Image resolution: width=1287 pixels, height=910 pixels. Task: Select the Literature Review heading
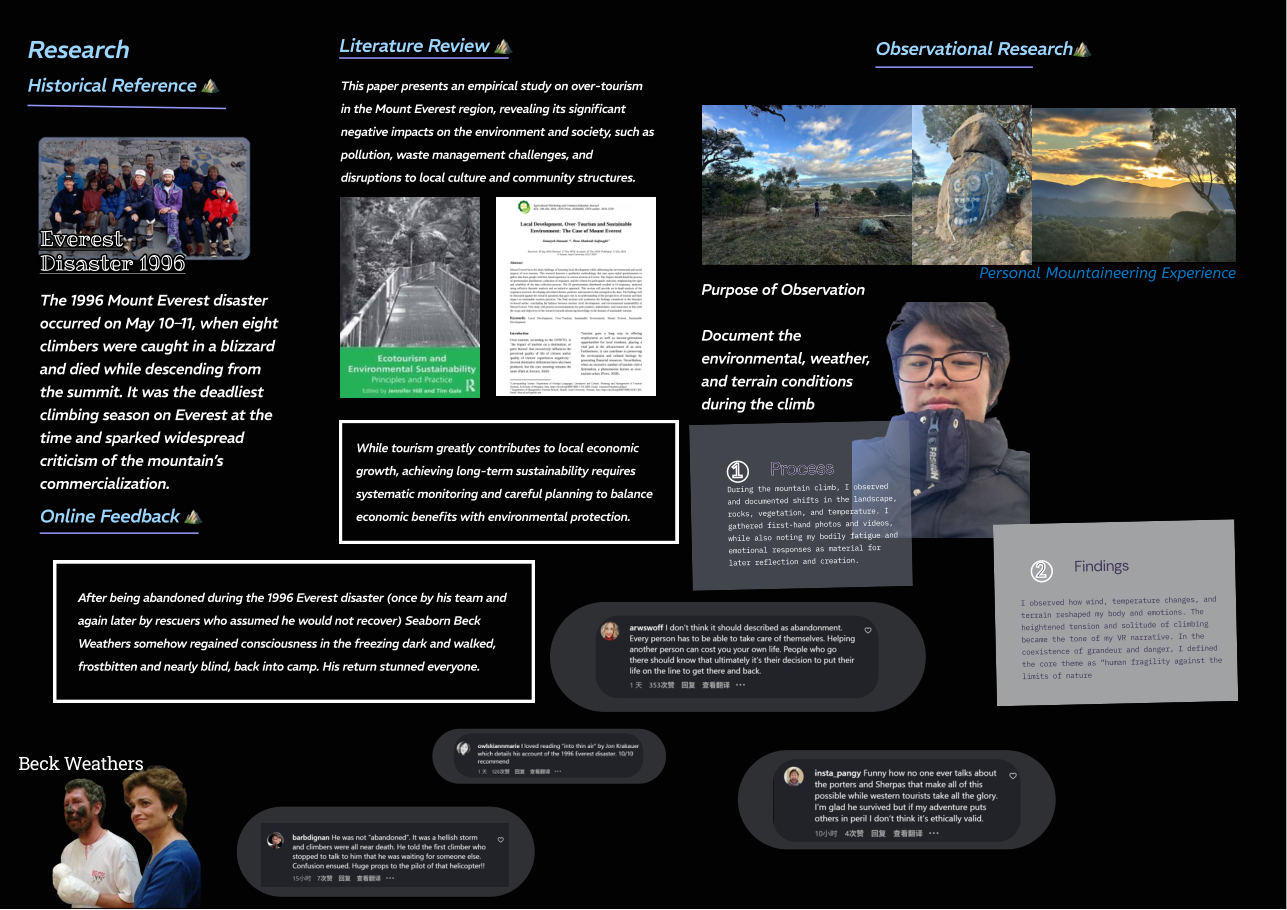(x=414, y=46)
